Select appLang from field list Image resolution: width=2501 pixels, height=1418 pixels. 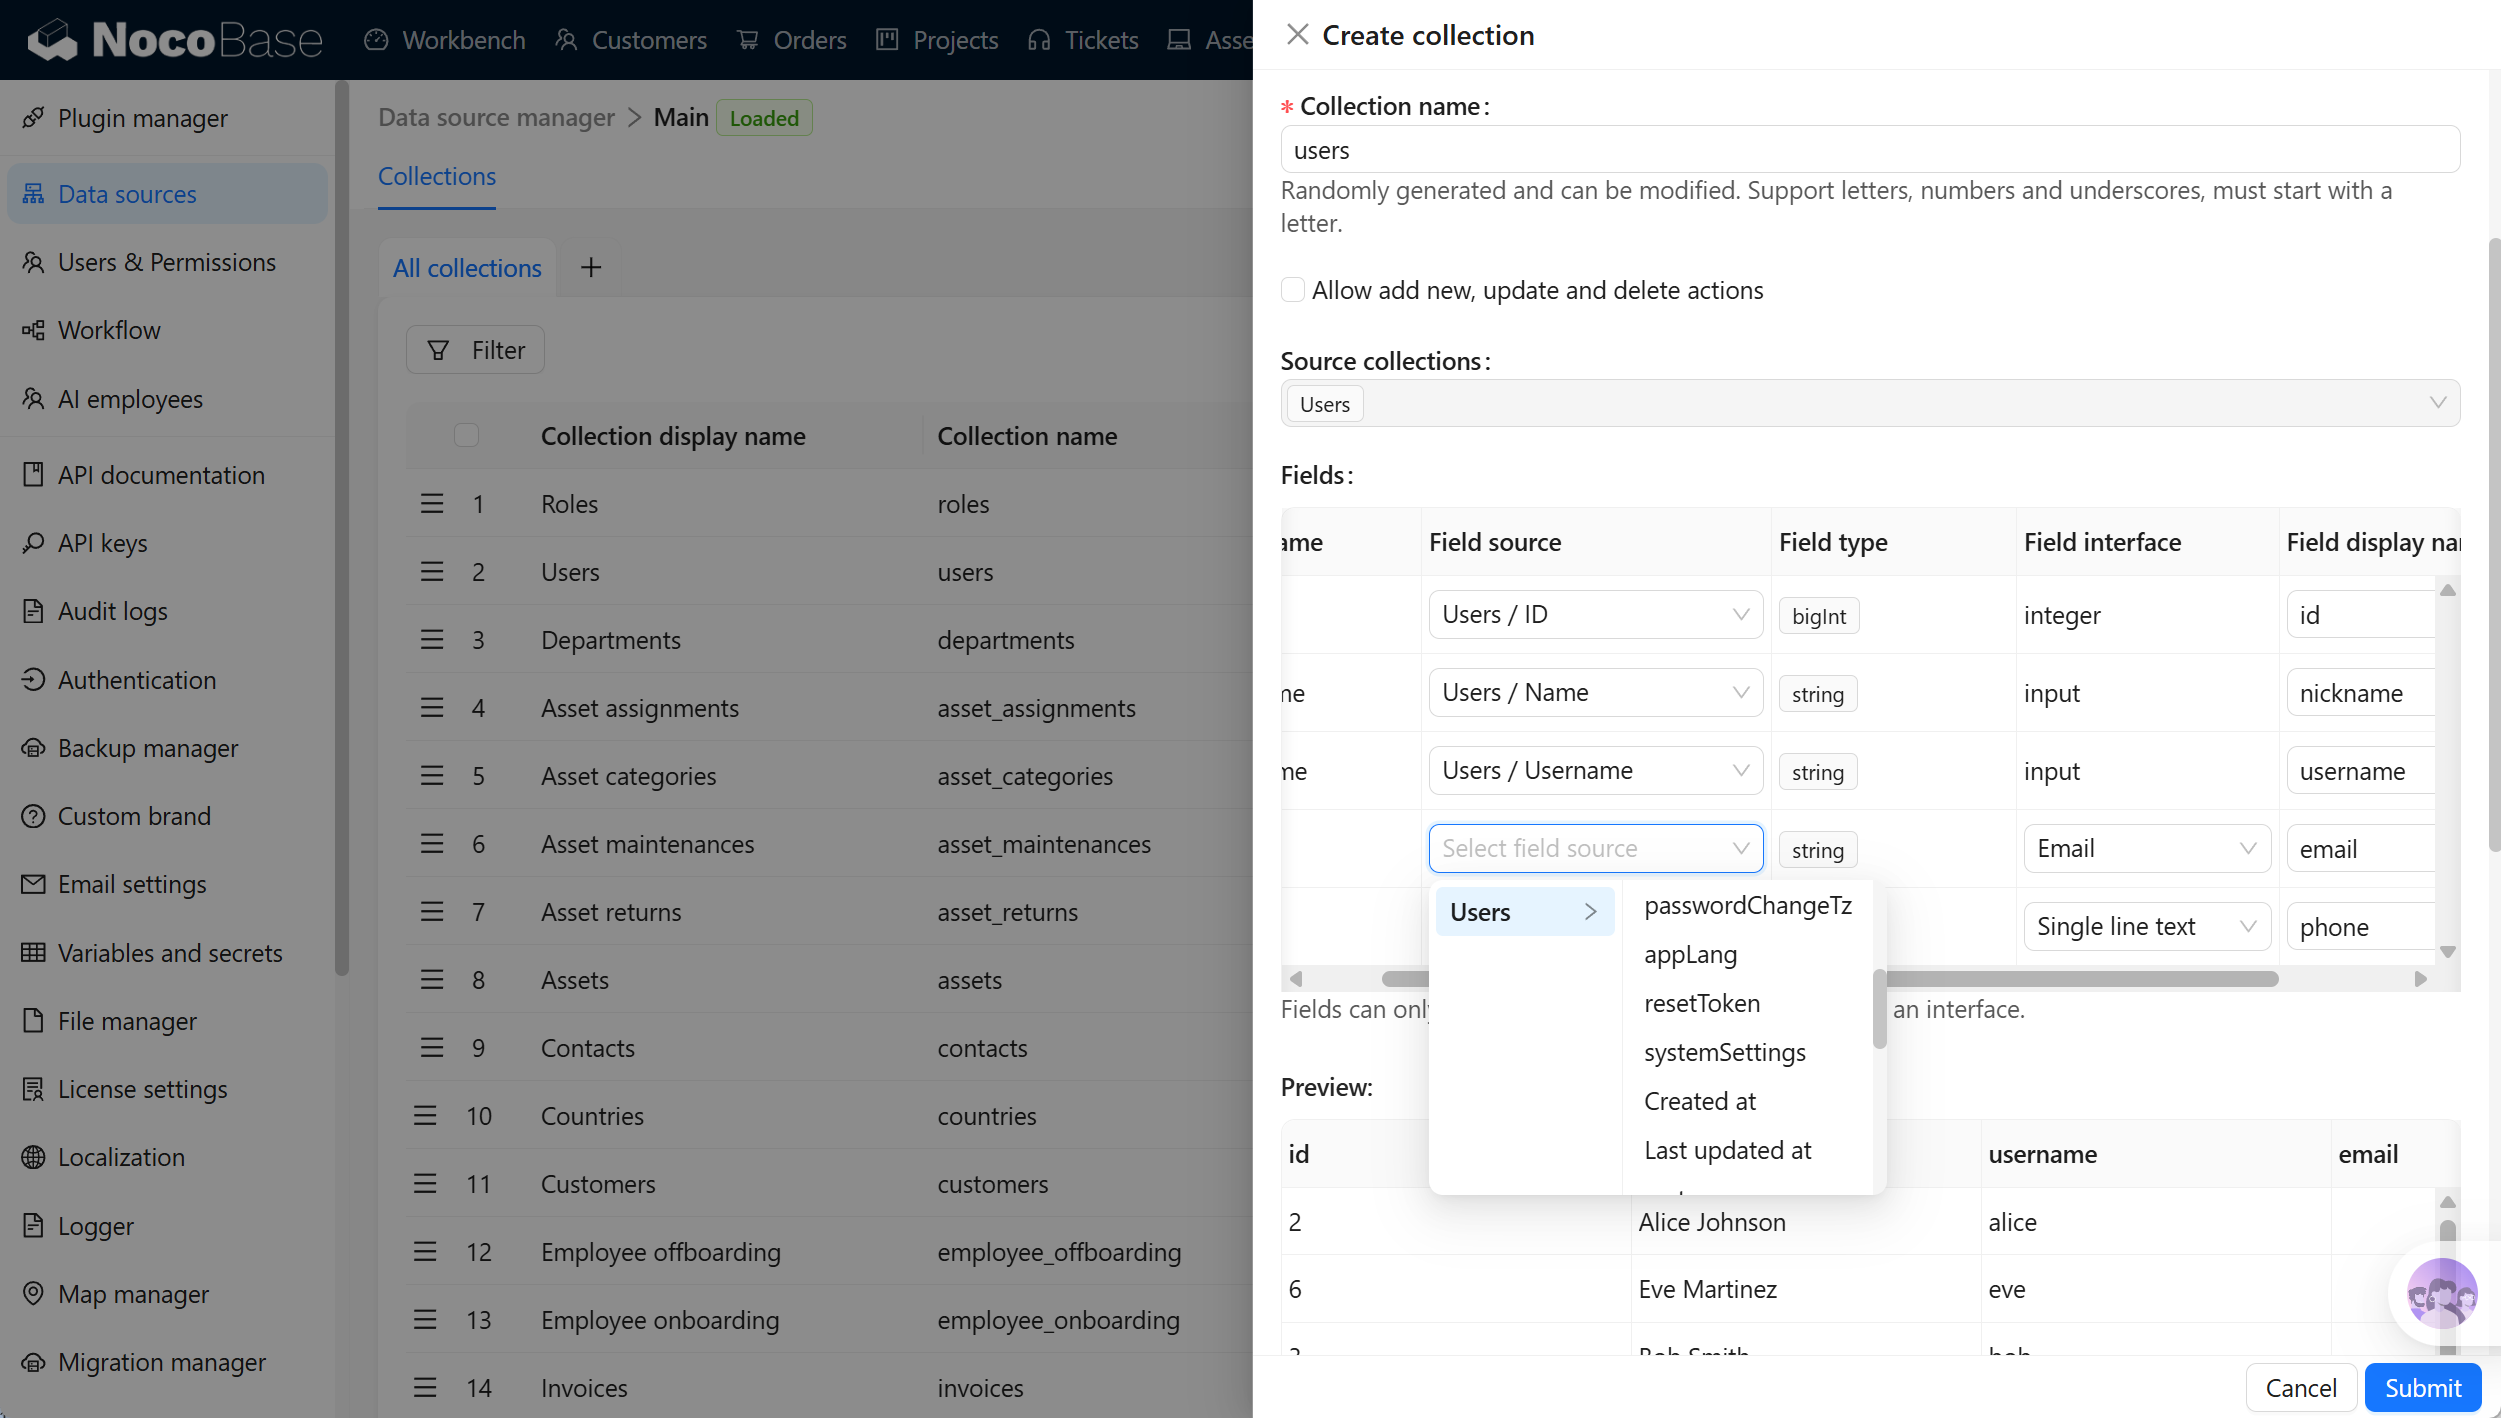coord(1748,954)
